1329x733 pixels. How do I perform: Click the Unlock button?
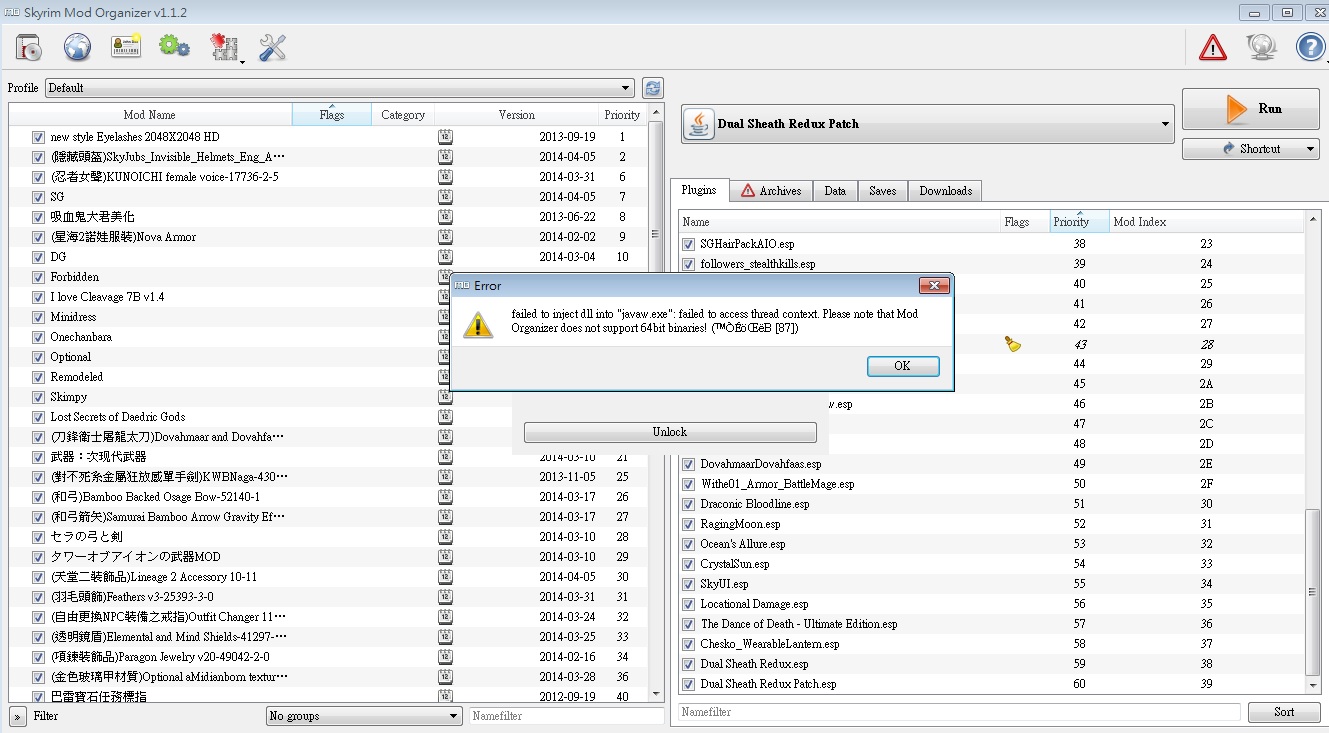coord(670,432)
